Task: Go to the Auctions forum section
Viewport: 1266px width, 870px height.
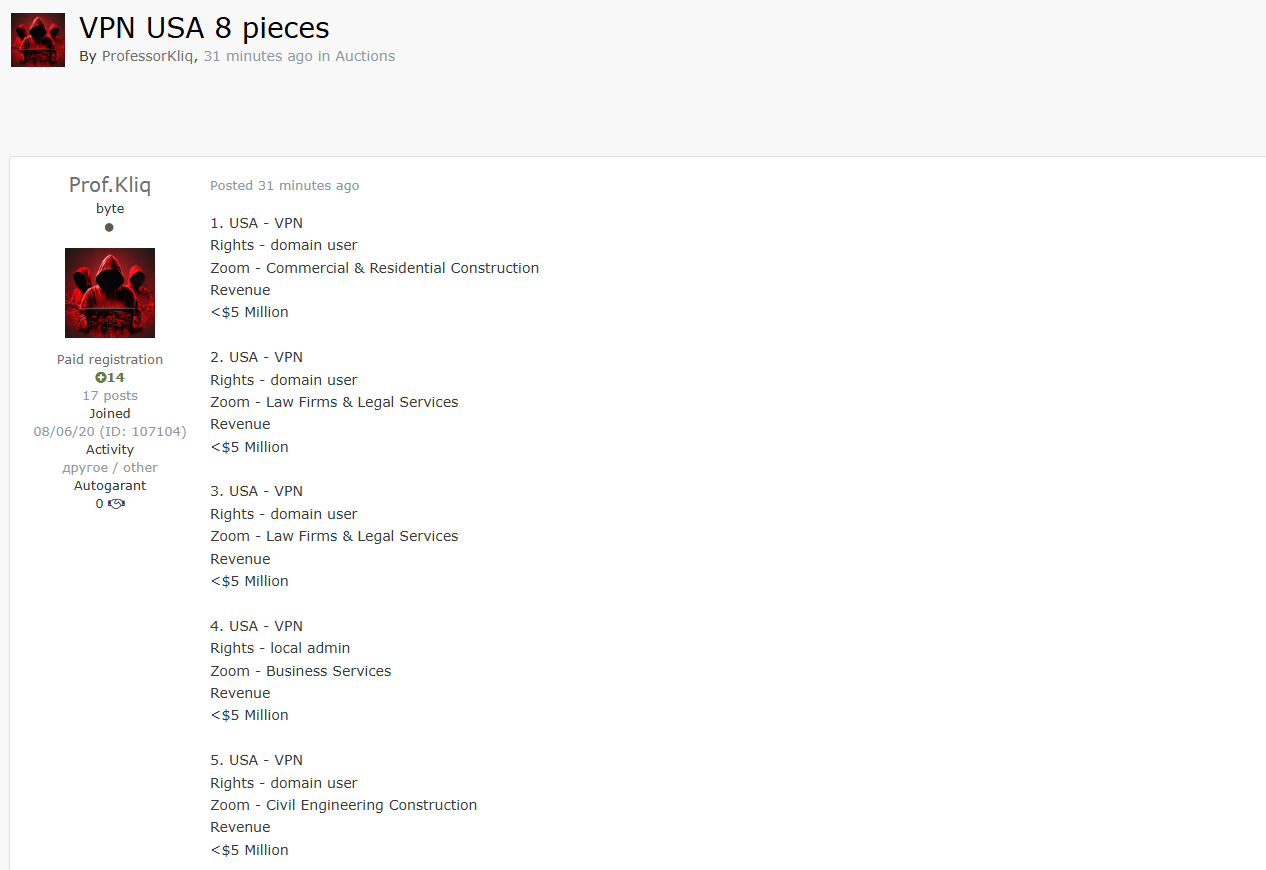Action: [365, 56]
